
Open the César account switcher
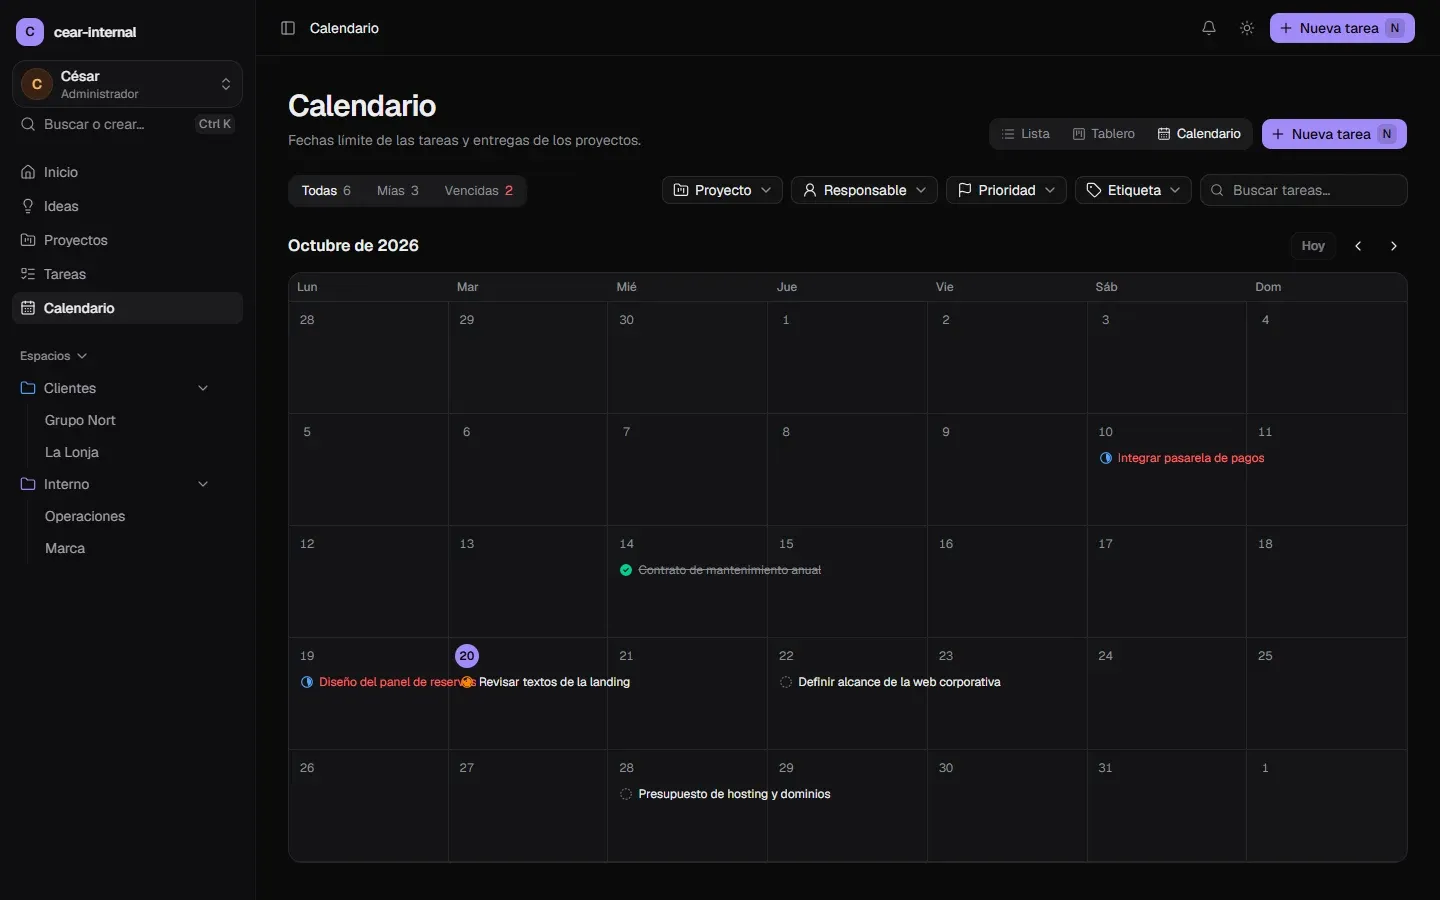[x=127, y=84]
